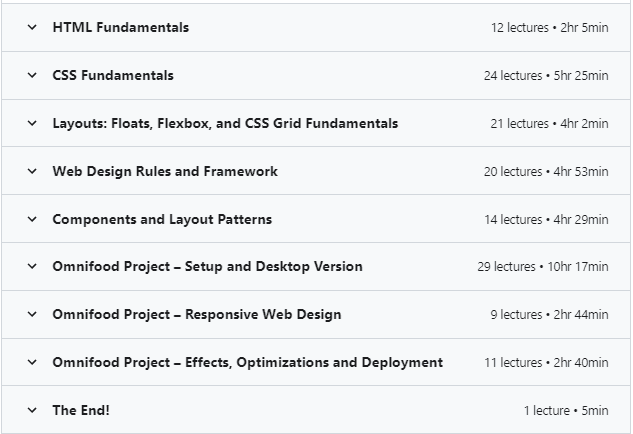
Task: Click the 24 lectures • 5hr 25min label
Action: pos(545,76)
